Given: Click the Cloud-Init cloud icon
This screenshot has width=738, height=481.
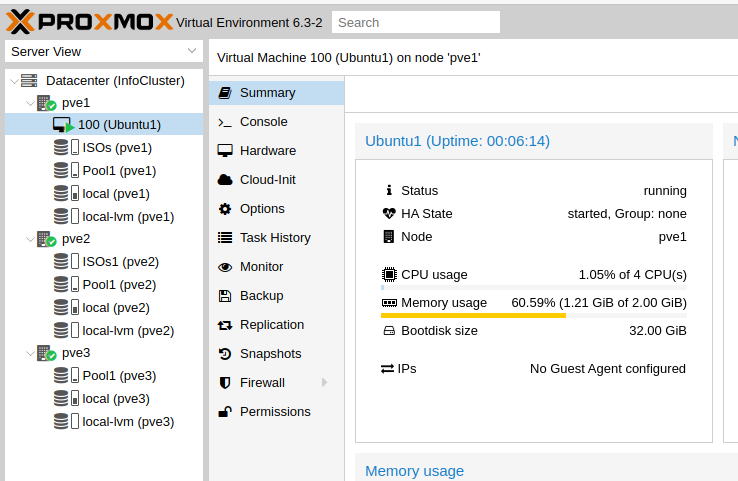Looking at the screenshot, I should tap(225, 180).
